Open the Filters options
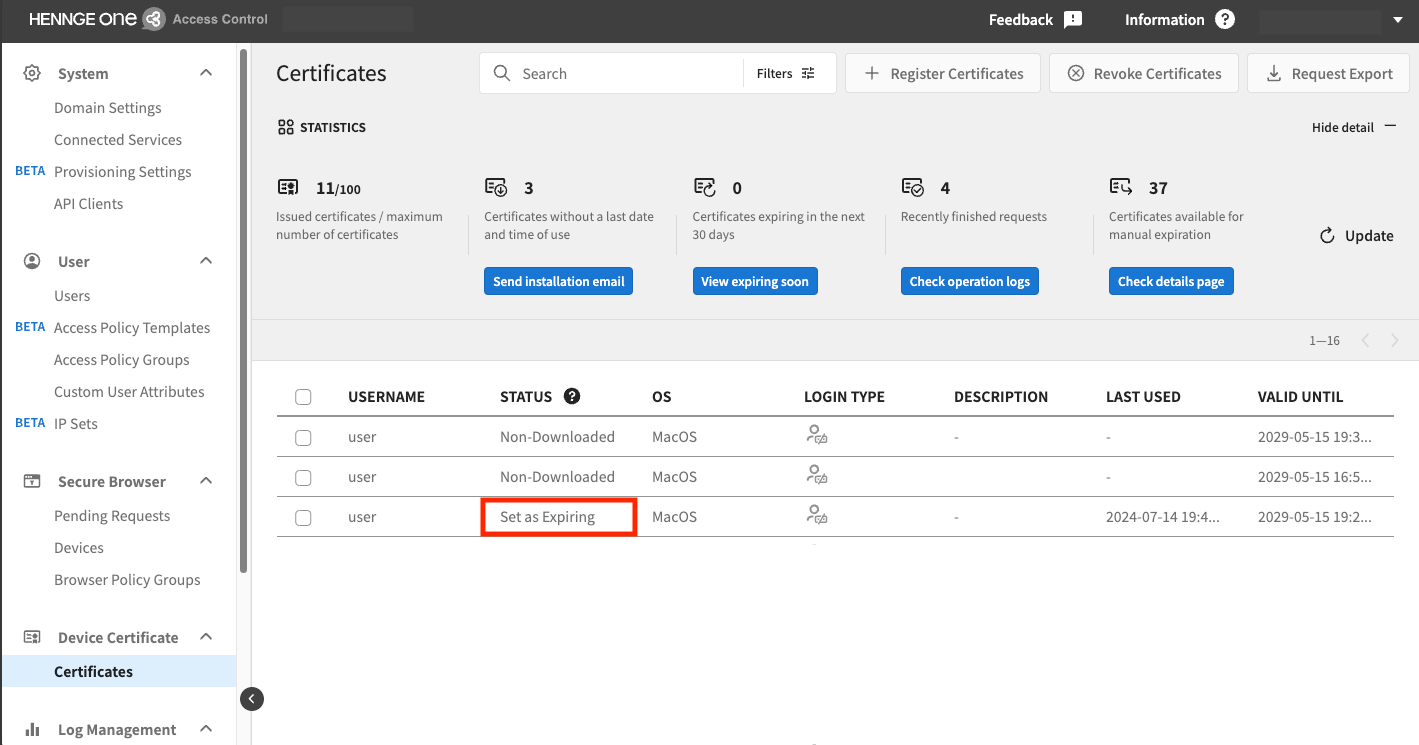The image size is (1419, 745). (786, 73)
